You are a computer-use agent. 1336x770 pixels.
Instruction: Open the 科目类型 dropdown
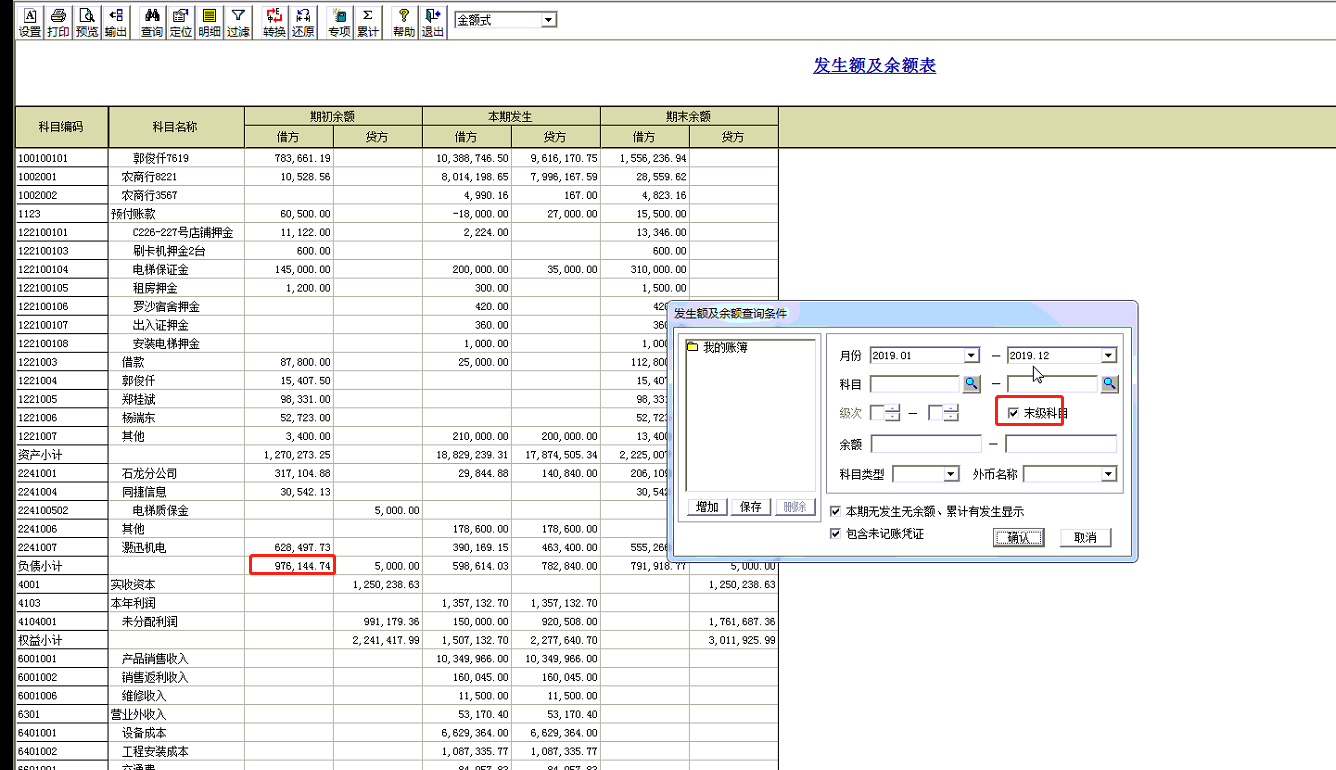coord(951,474)
